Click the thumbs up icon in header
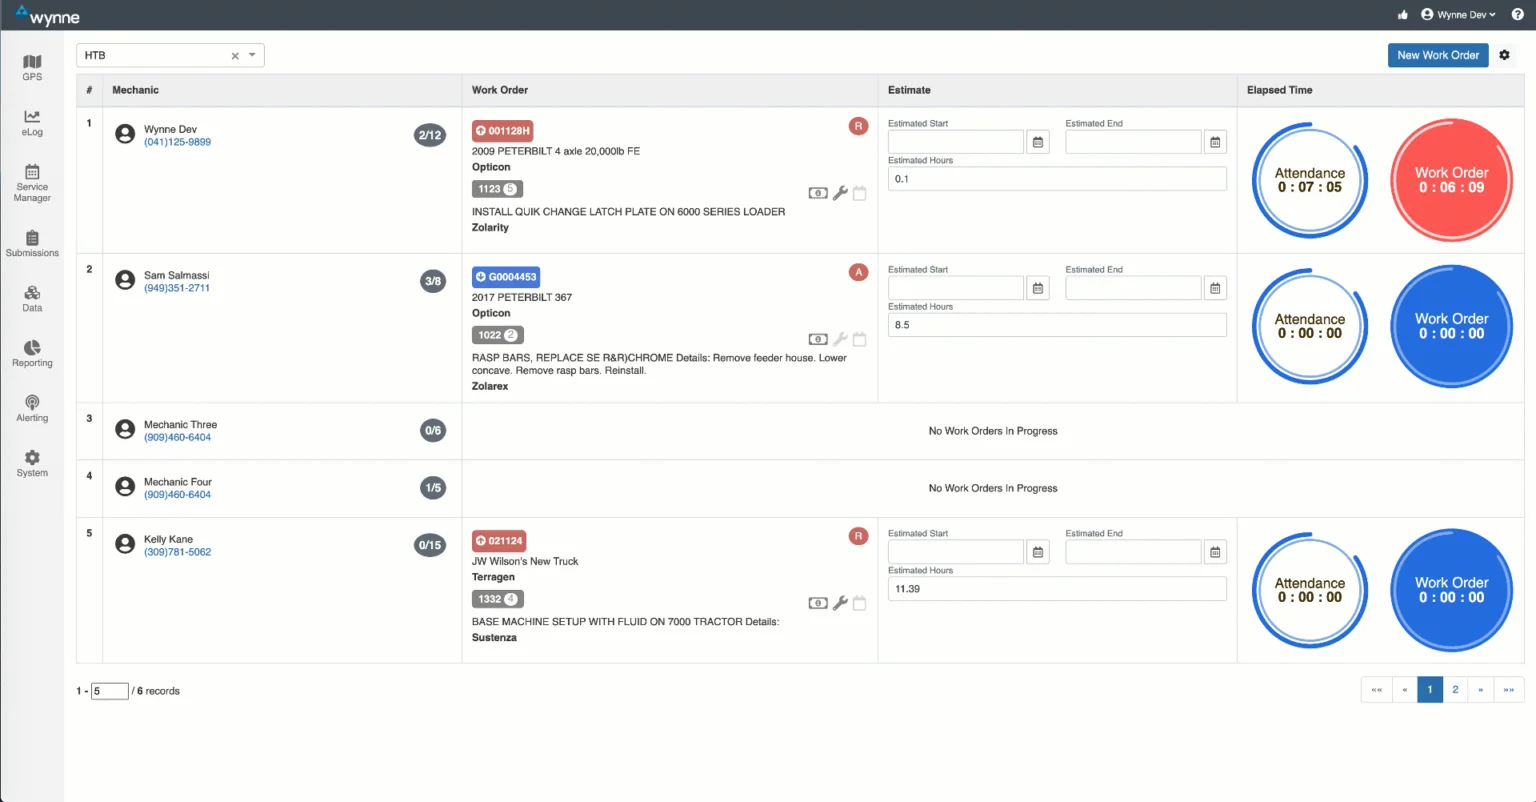 tap(1403, 15)
